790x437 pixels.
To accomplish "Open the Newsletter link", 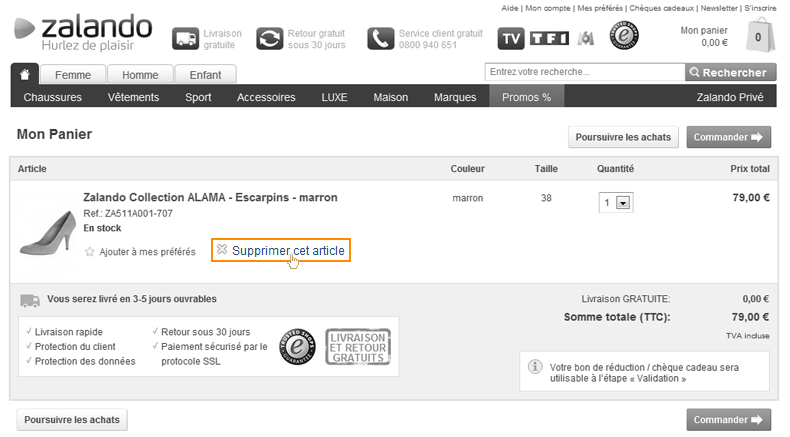I will 719,8.
